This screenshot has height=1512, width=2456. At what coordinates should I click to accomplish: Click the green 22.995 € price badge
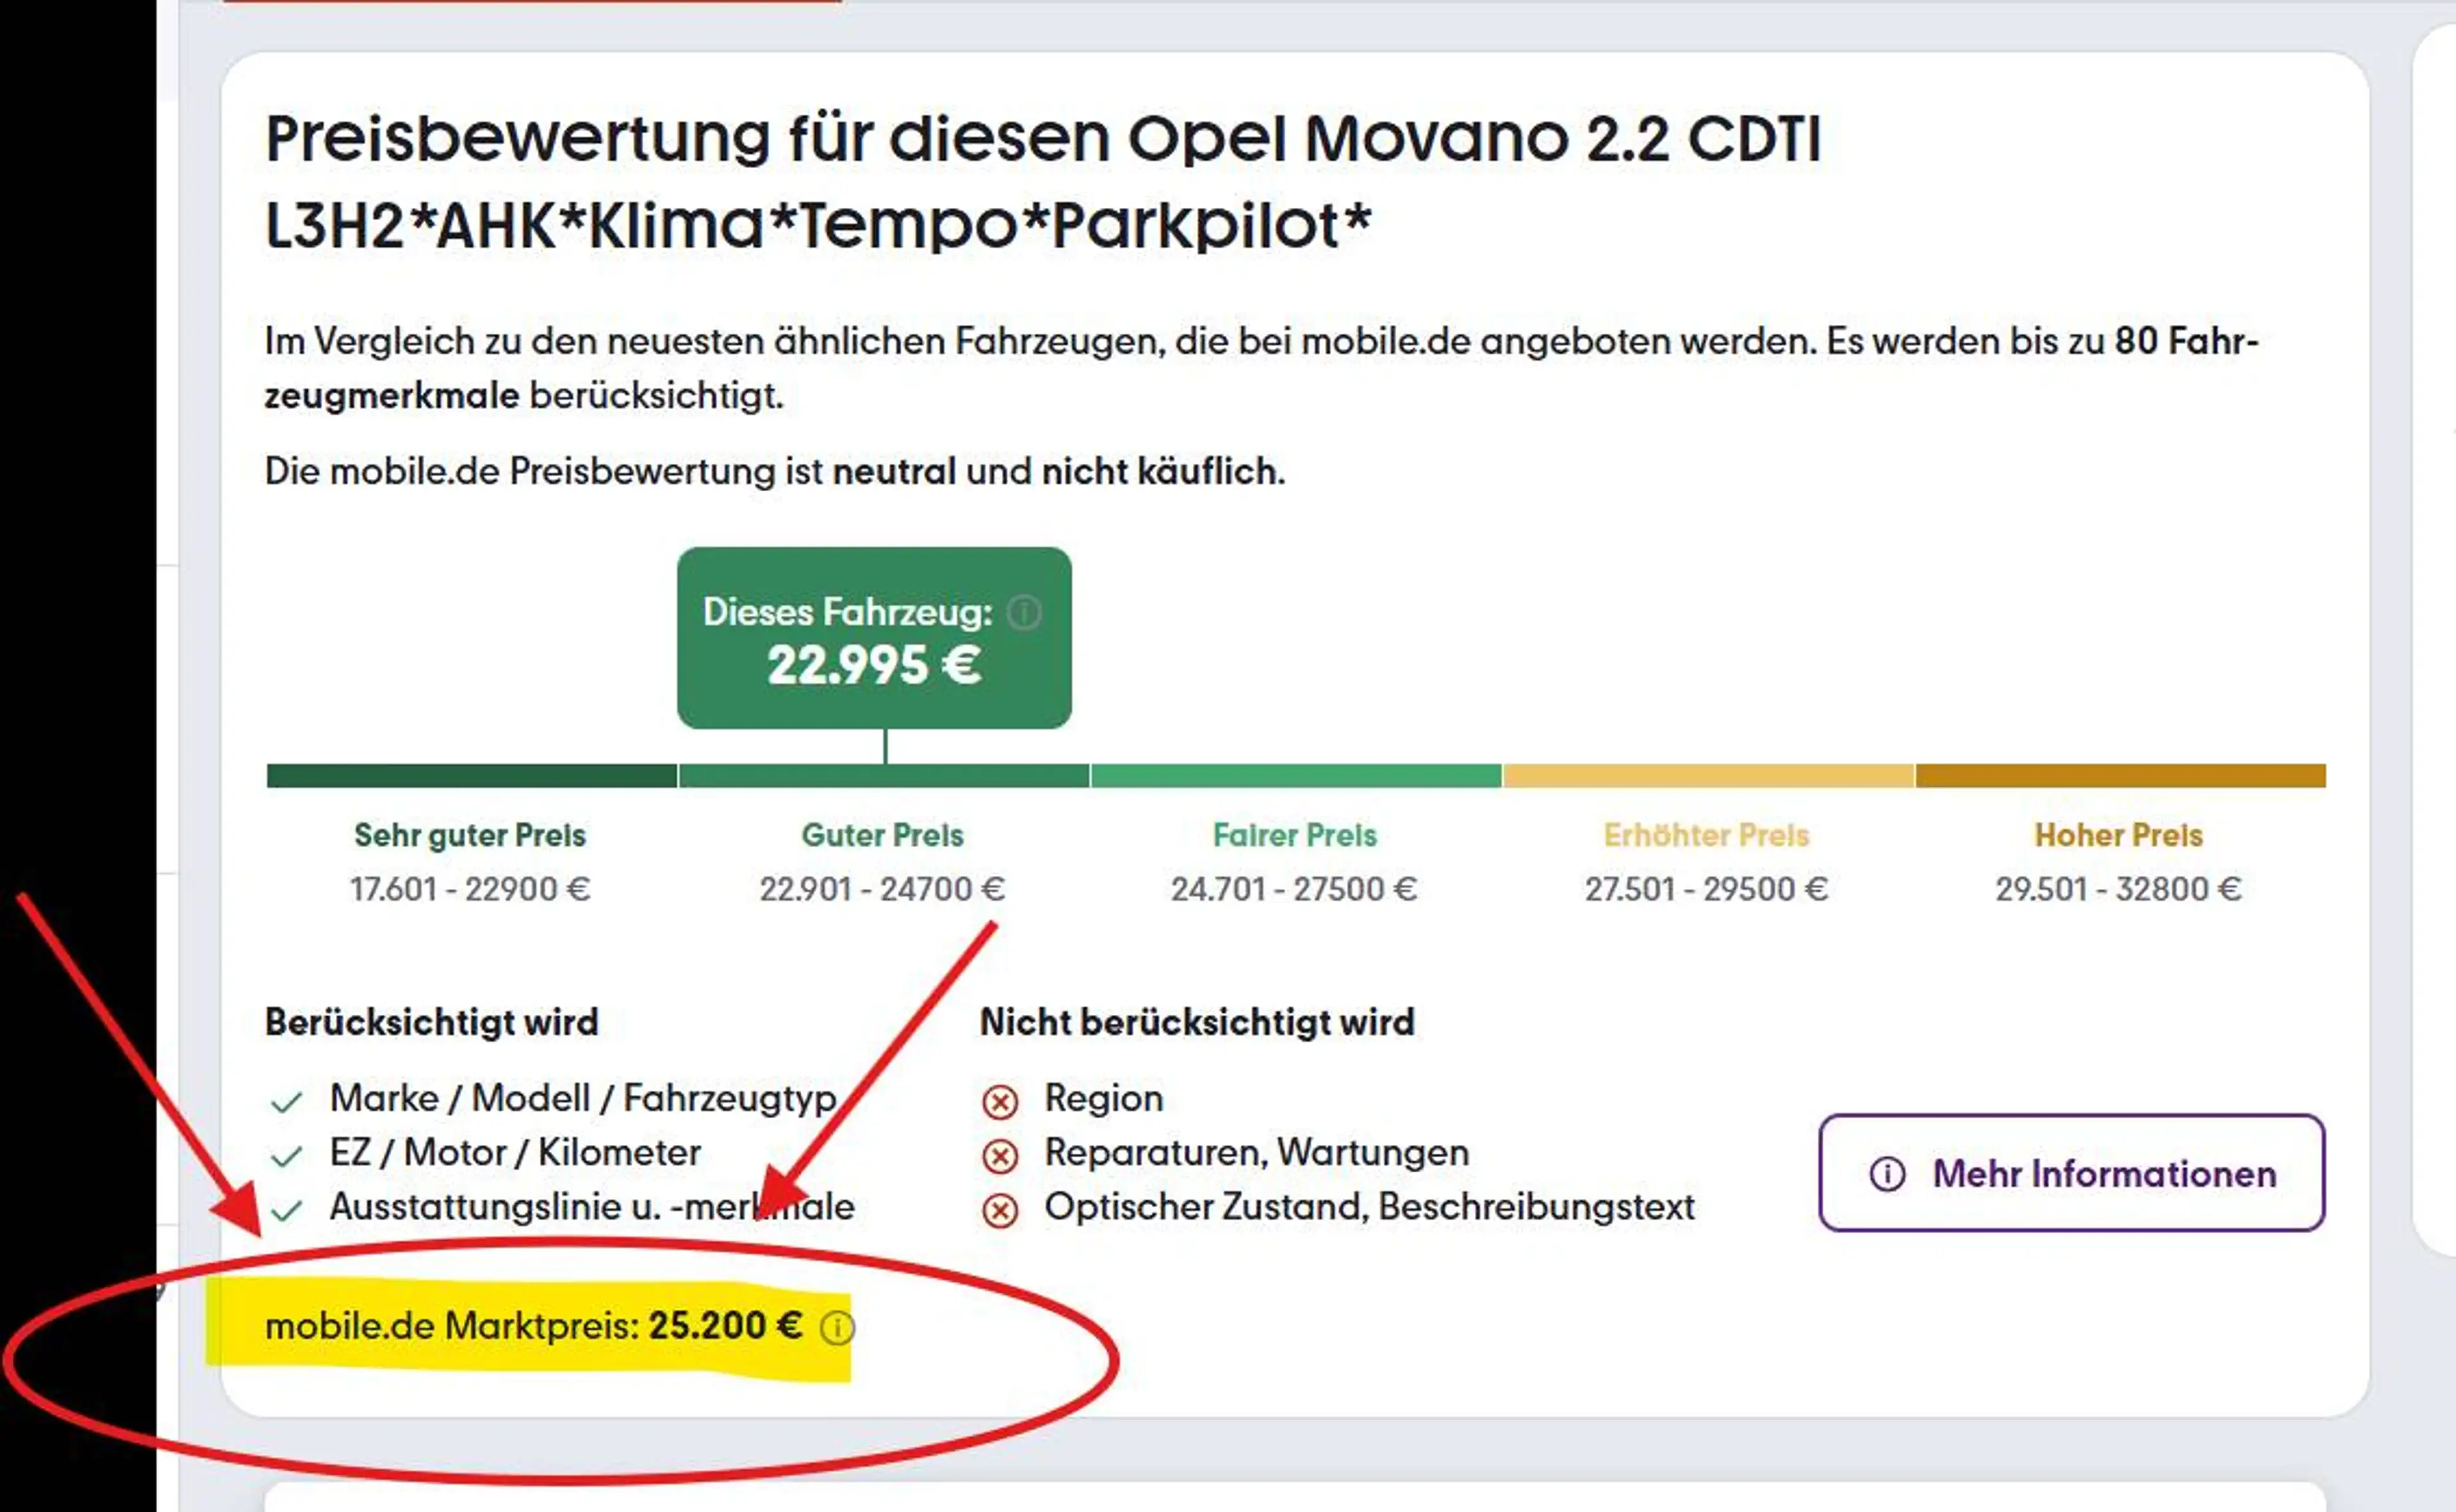coord(874,637)
